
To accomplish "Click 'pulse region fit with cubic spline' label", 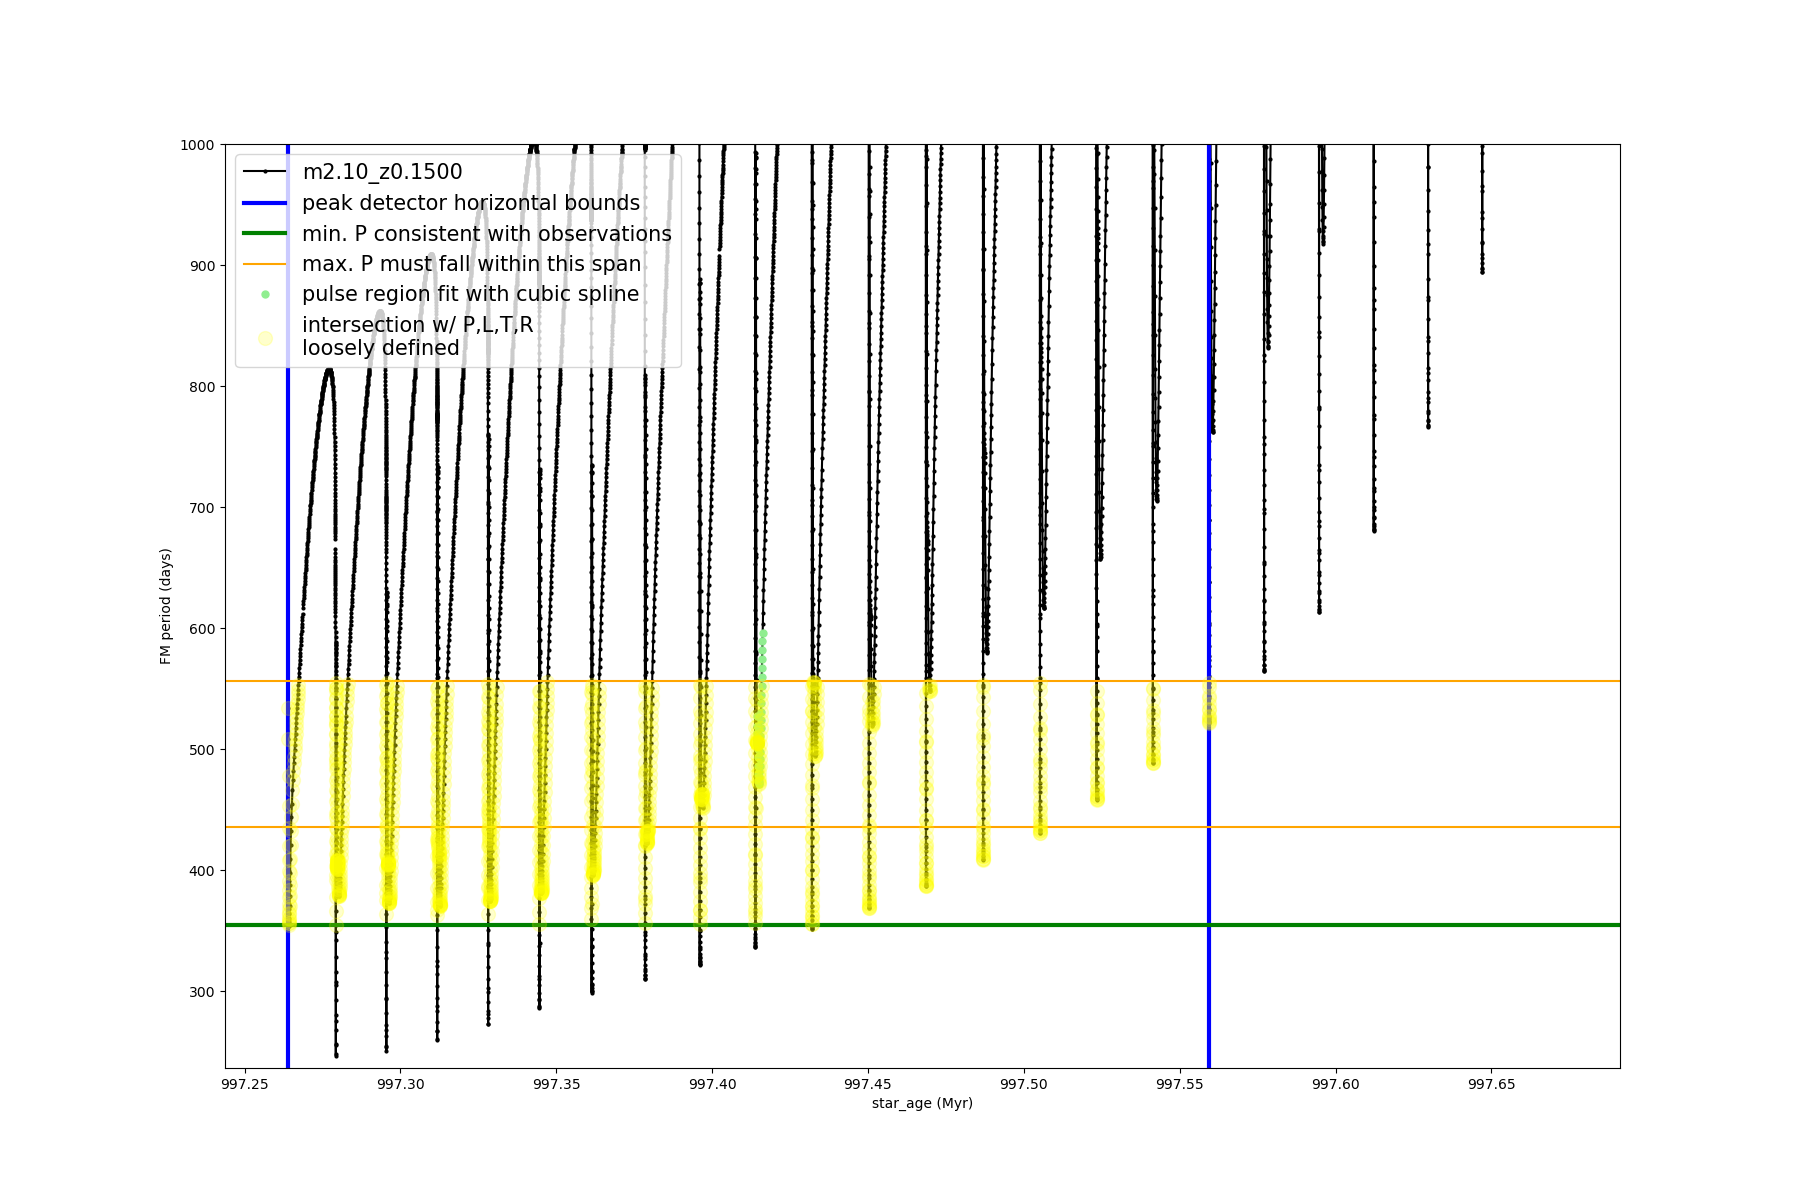I will [470, 294].
